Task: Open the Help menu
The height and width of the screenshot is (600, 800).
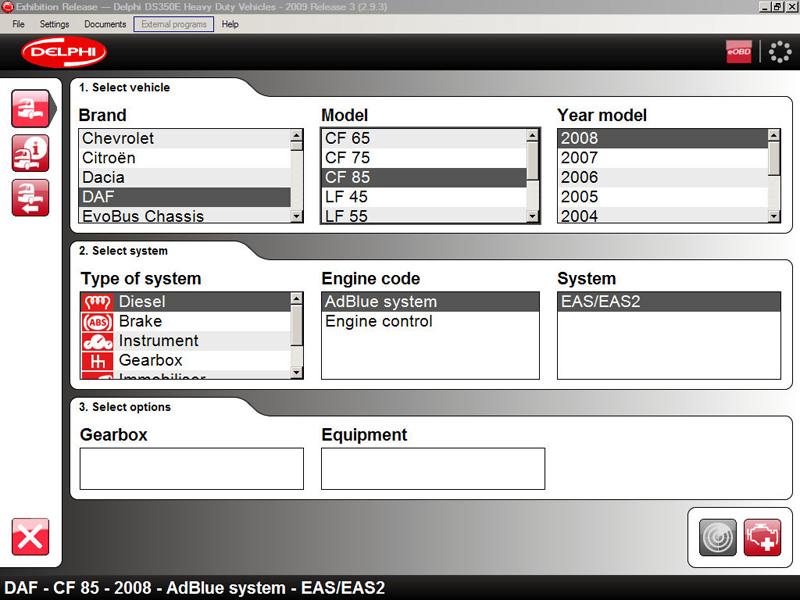Action: coord(230,24)
